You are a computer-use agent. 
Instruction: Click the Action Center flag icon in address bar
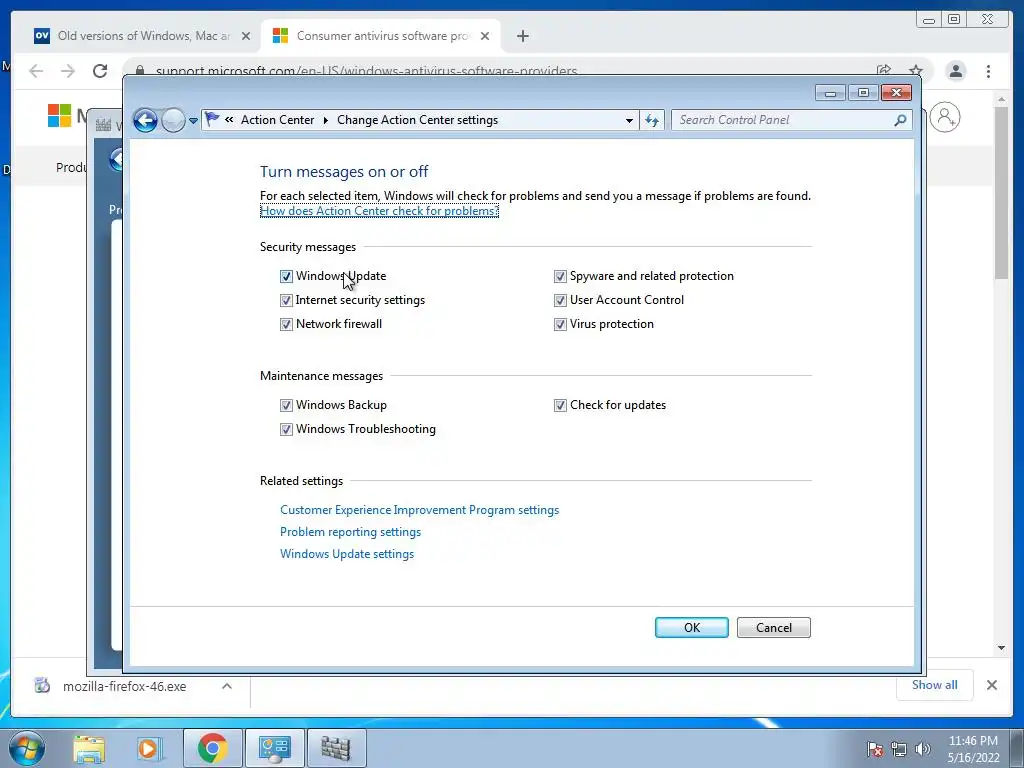coord(212,119)
